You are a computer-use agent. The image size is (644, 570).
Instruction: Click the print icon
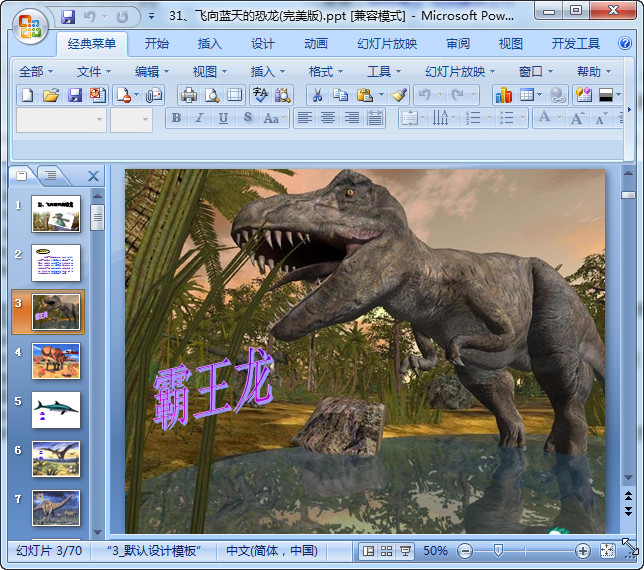pyautogui.click(x=189, y=95)
